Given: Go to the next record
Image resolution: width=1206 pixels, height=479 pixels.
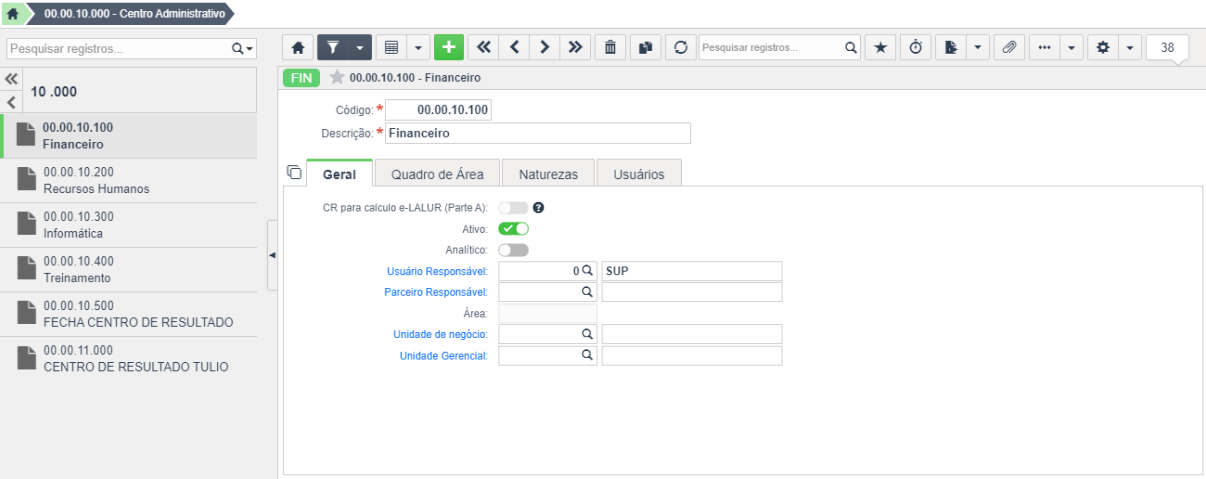Looking at the screenshot, I should pos(545,47).
